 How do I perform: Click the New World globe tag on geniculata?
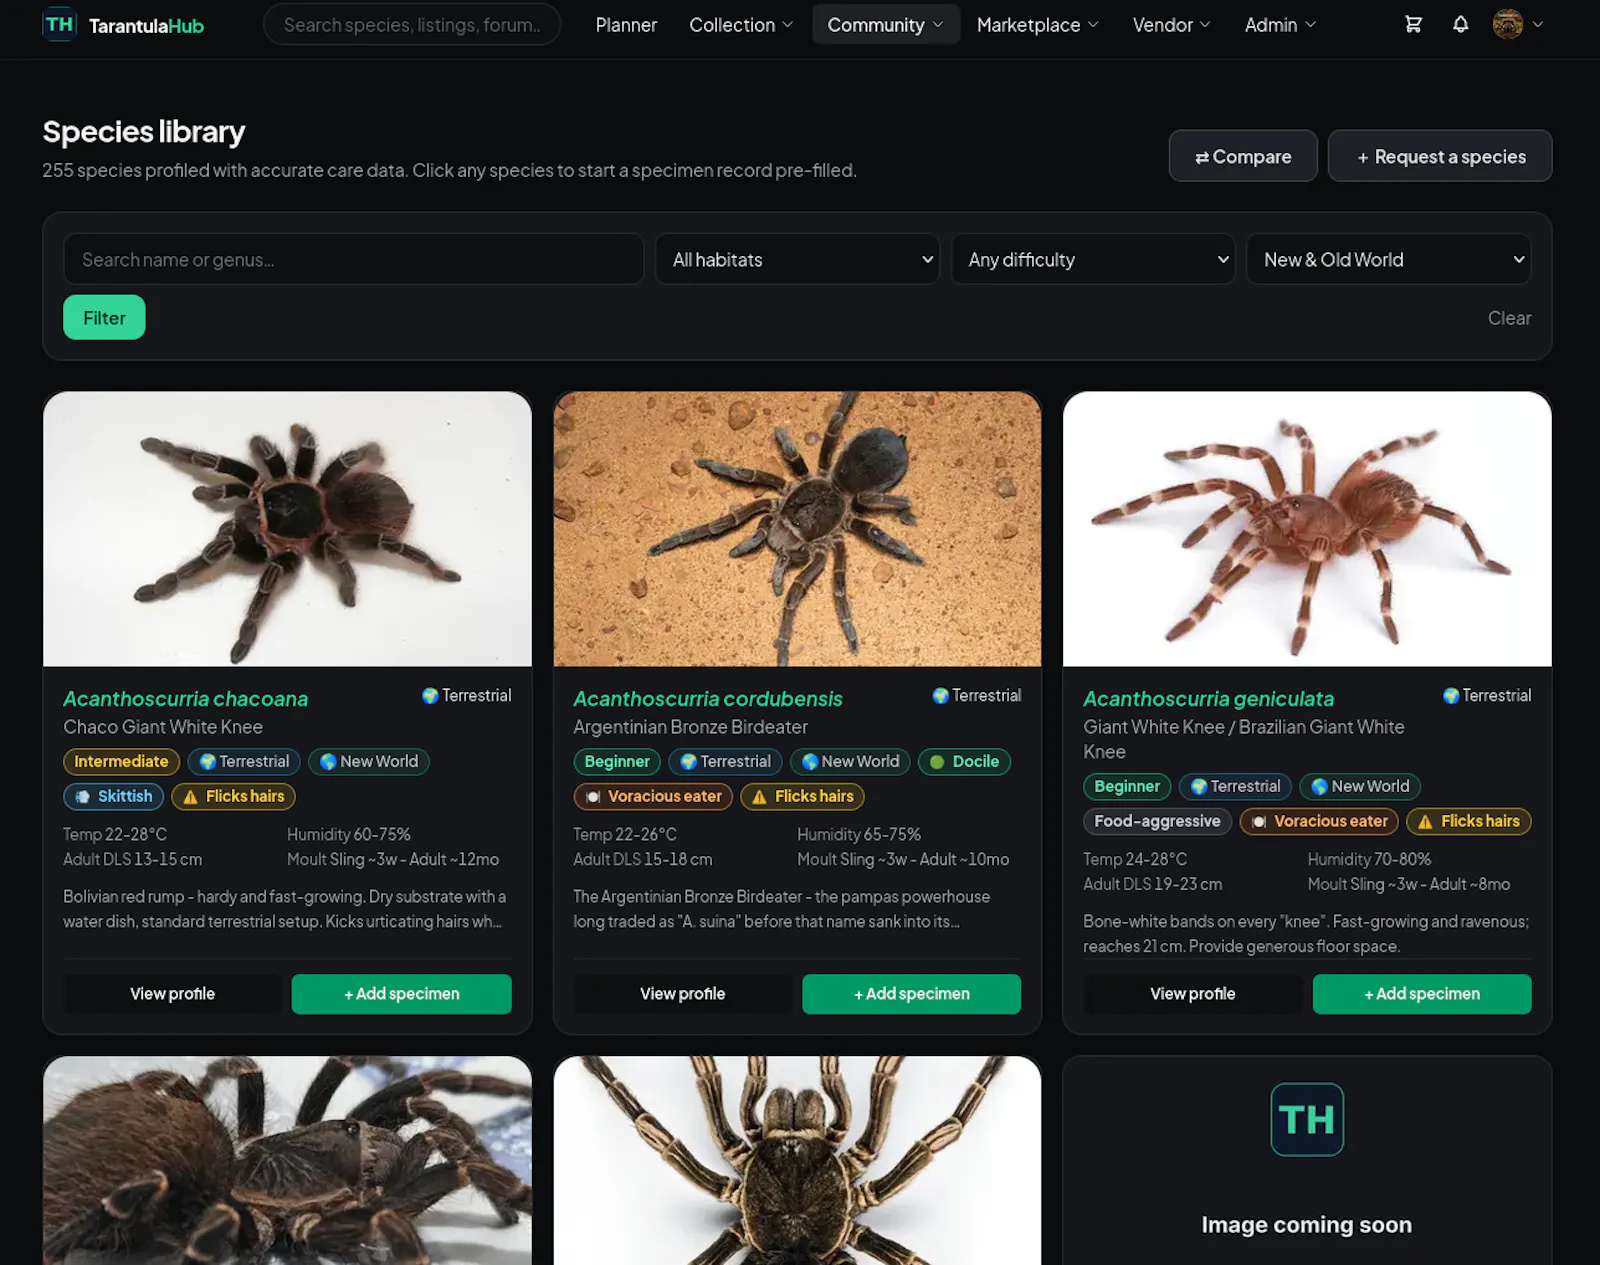pos(1360,786)
